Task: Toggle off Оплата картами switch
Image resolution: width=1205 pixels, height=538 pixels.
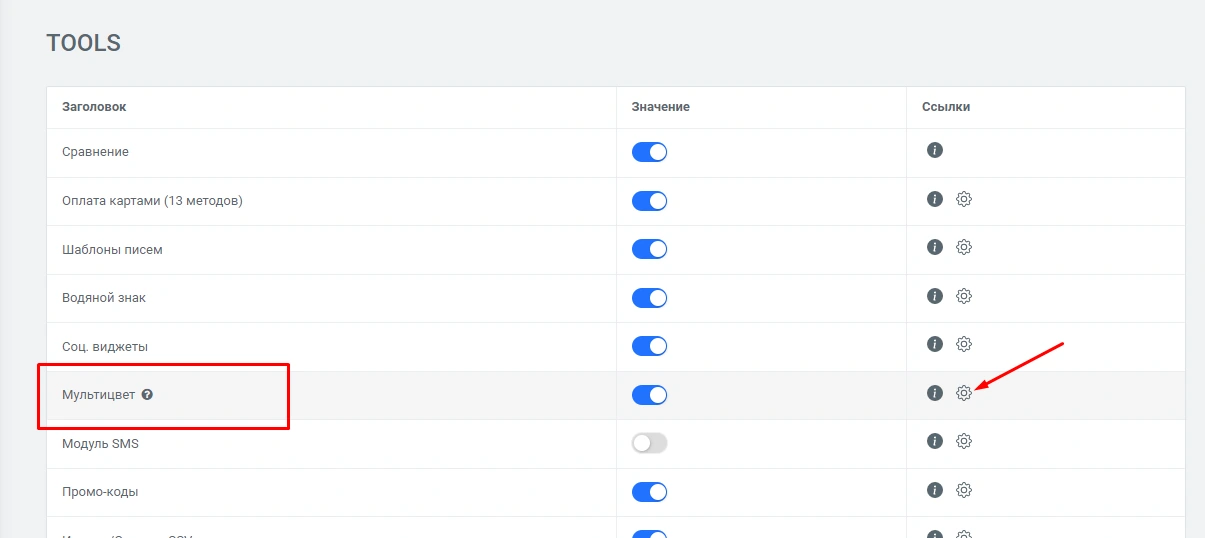Action: (x=649, y=201)
